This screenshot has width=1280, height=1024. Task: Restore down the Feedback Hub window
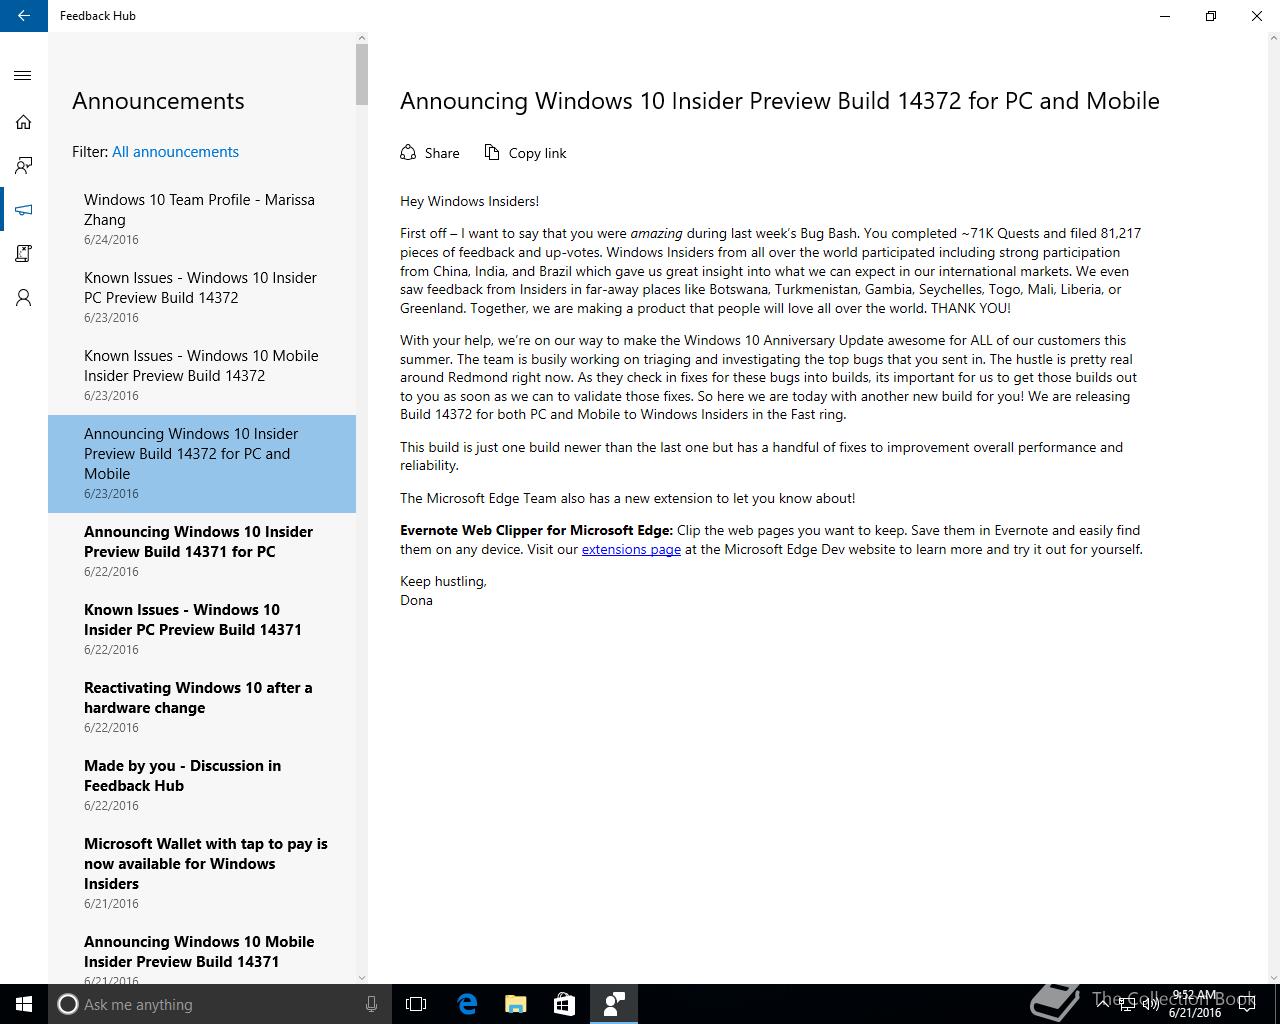pos(1211,16)
